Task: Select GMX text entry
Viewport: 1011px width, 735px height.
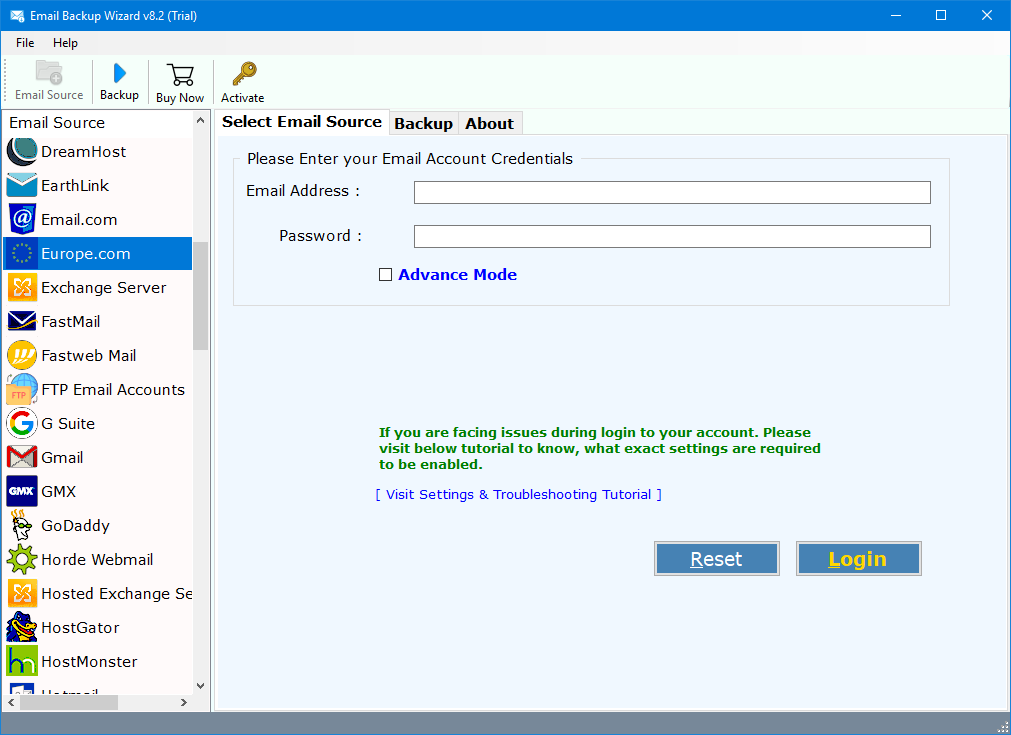Action: 59,491
